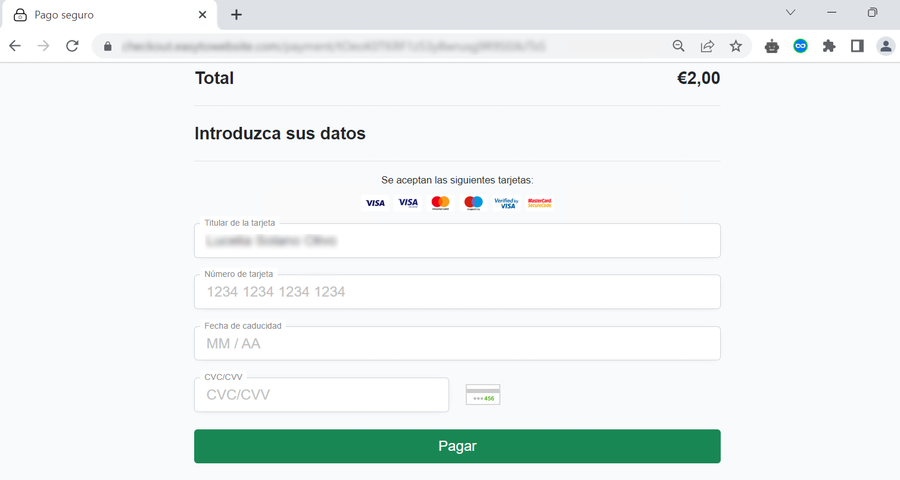Click the CVC/CVV input field
This screenshot has height=480, width=900.
tap(321, 395)
